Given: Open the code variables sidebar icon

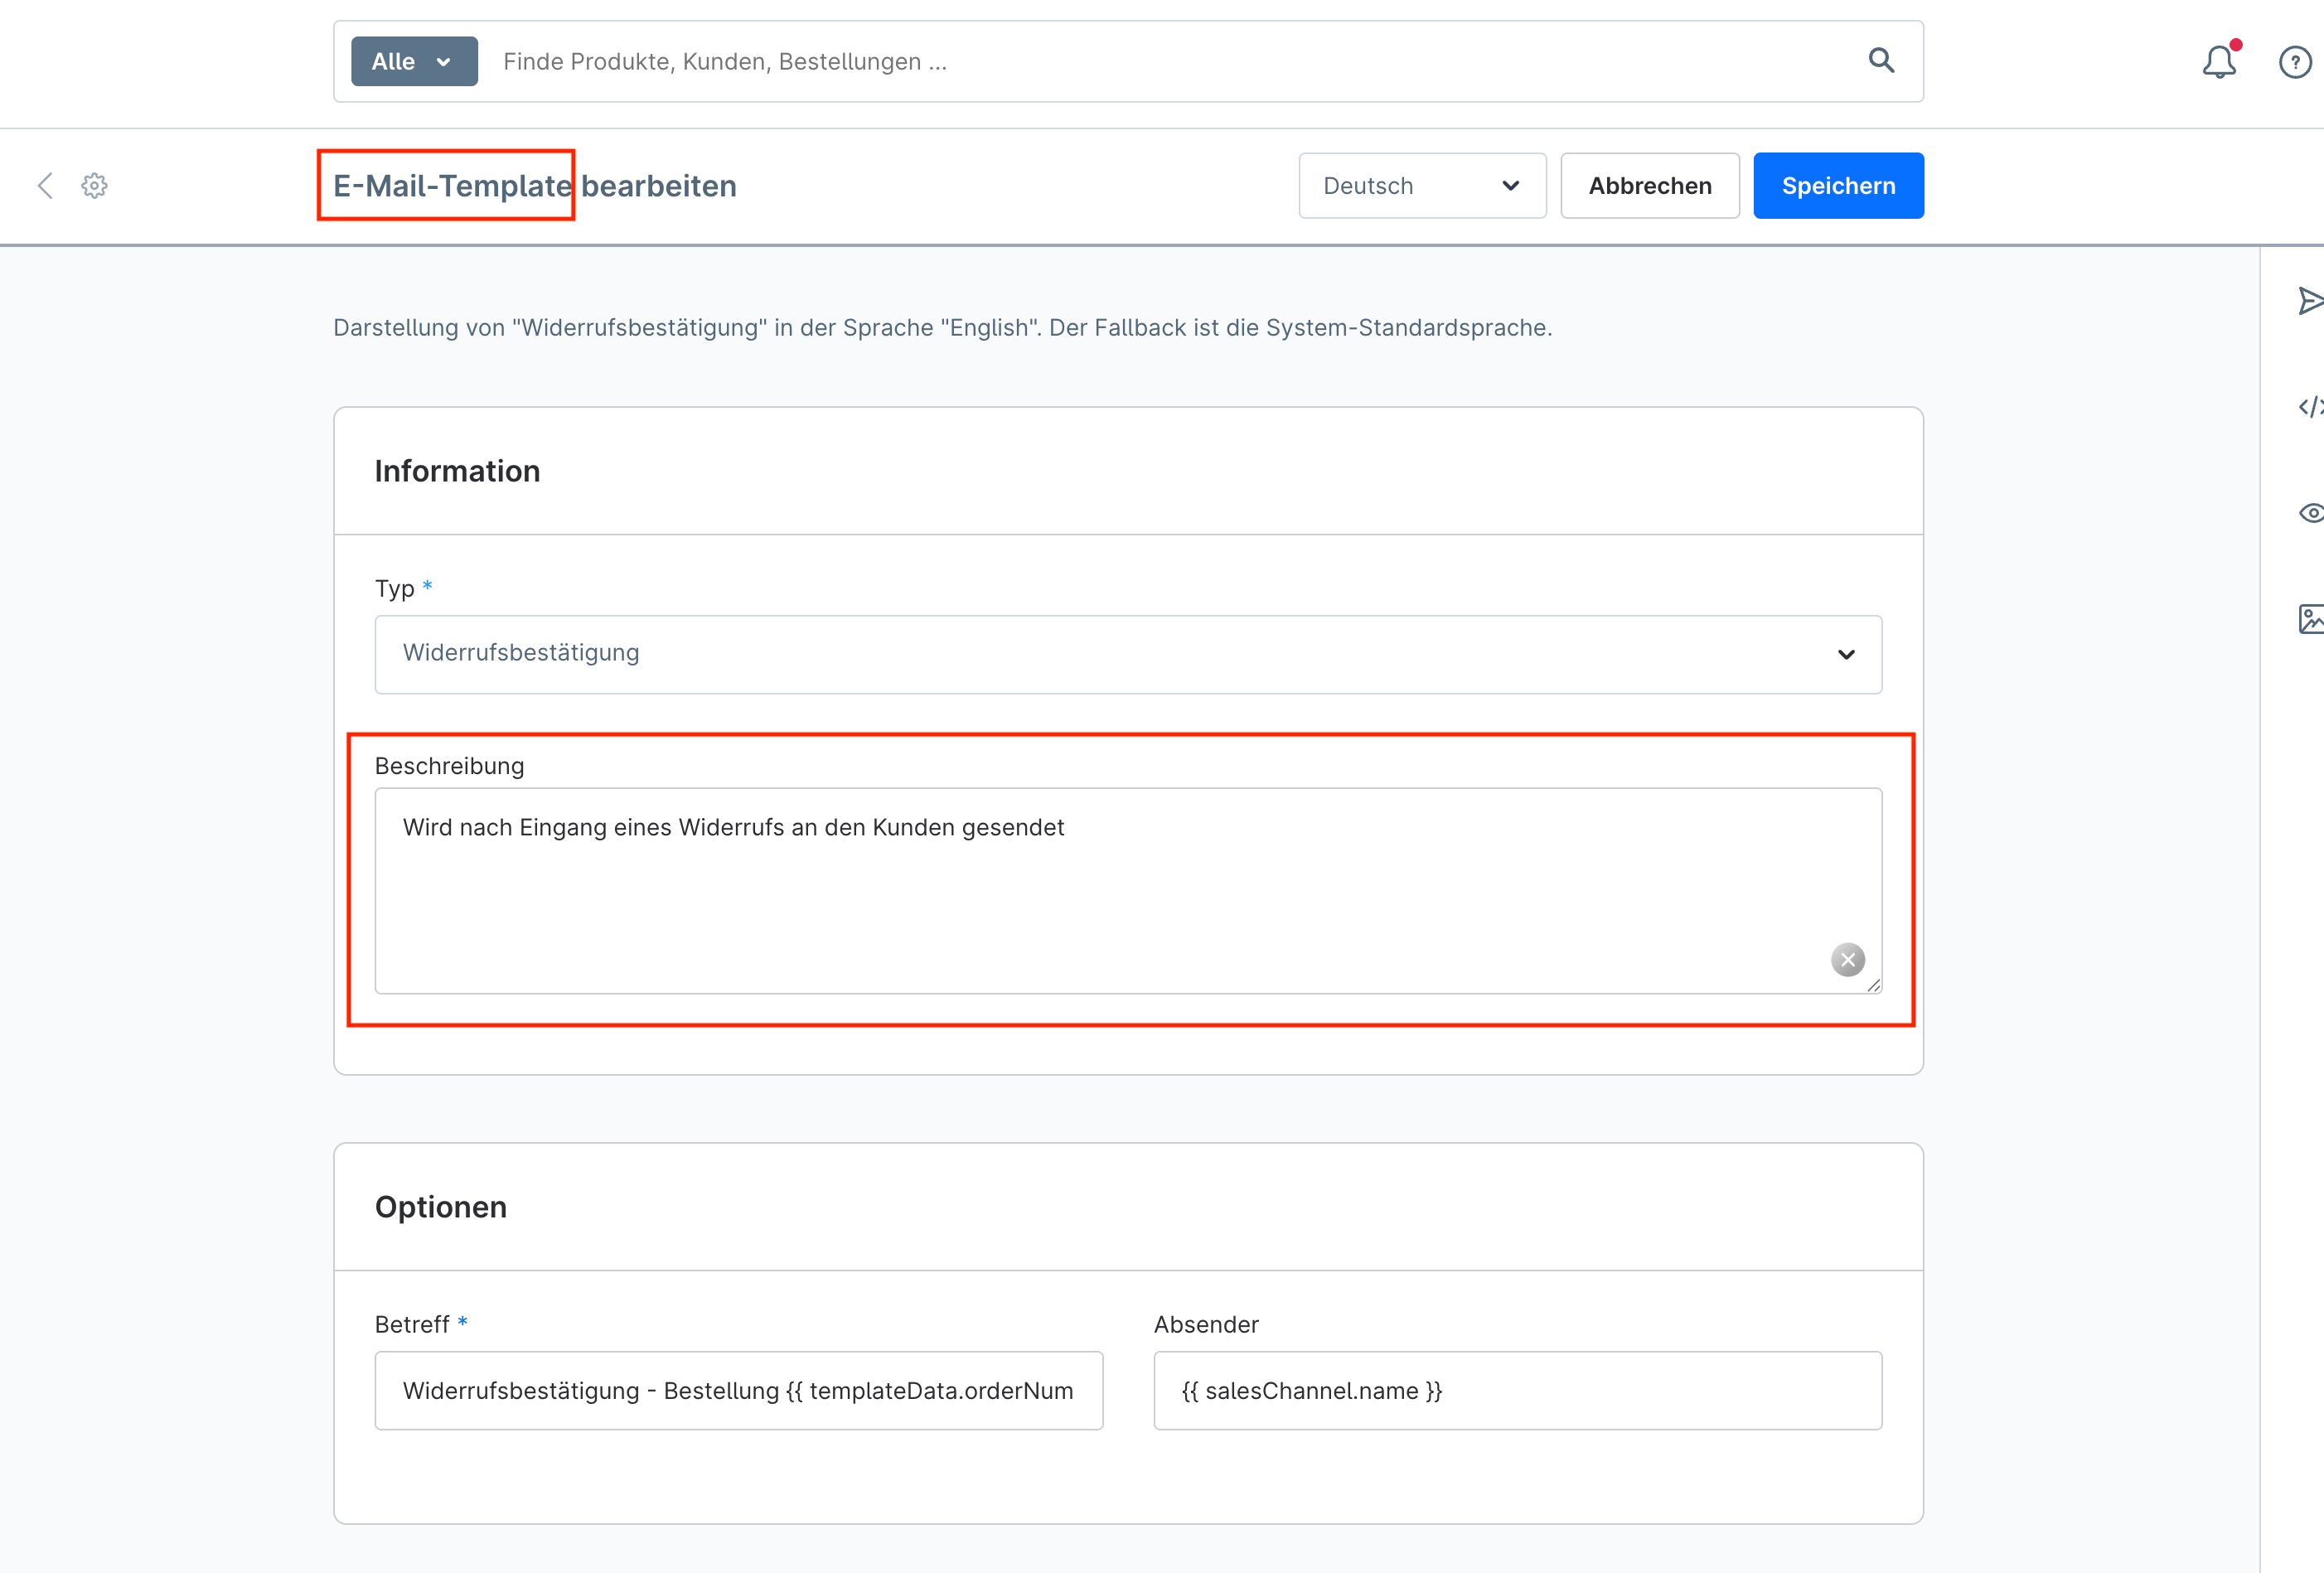Looking at the screenshot, I should pos(2309,407).
